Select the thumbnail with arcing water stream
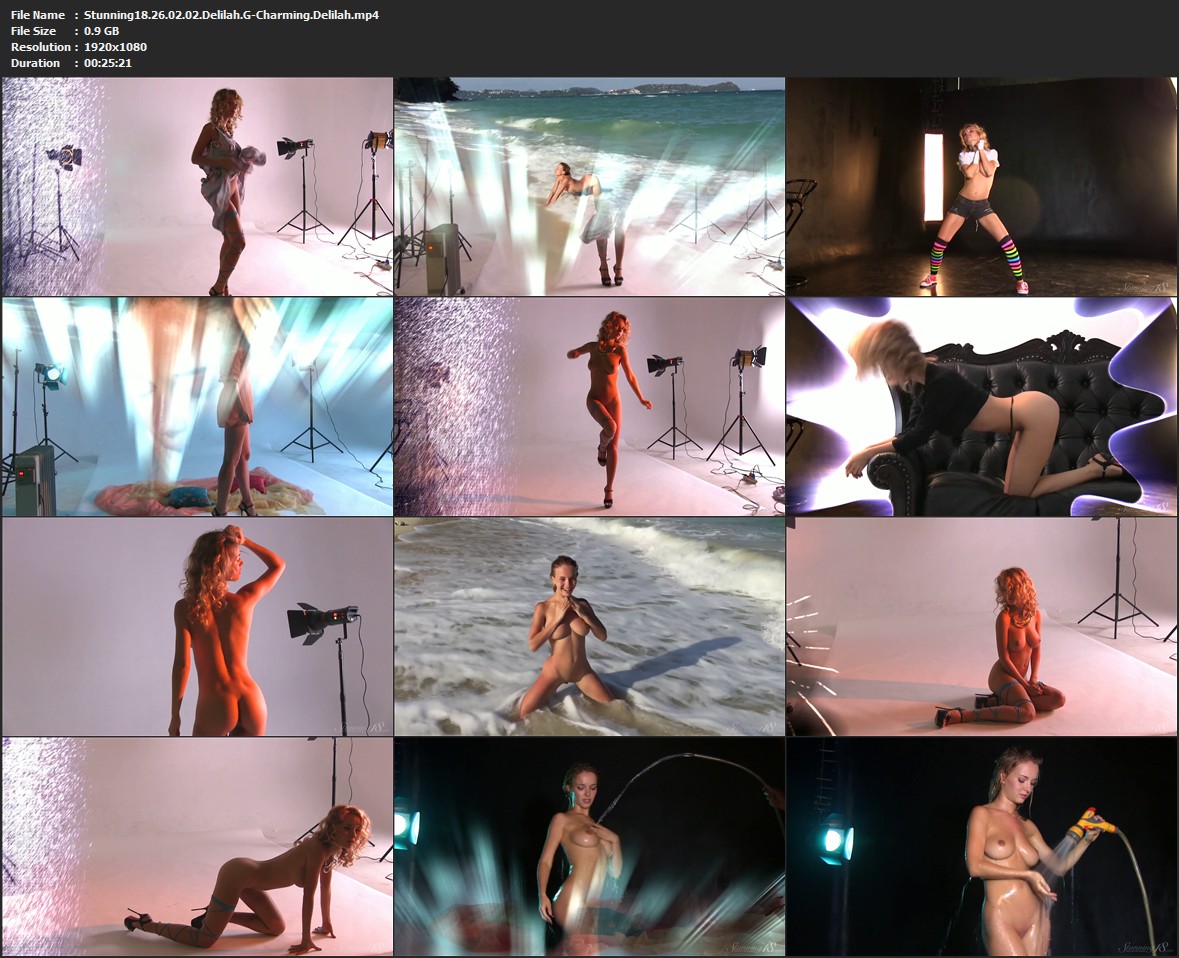 pos(589,846)
